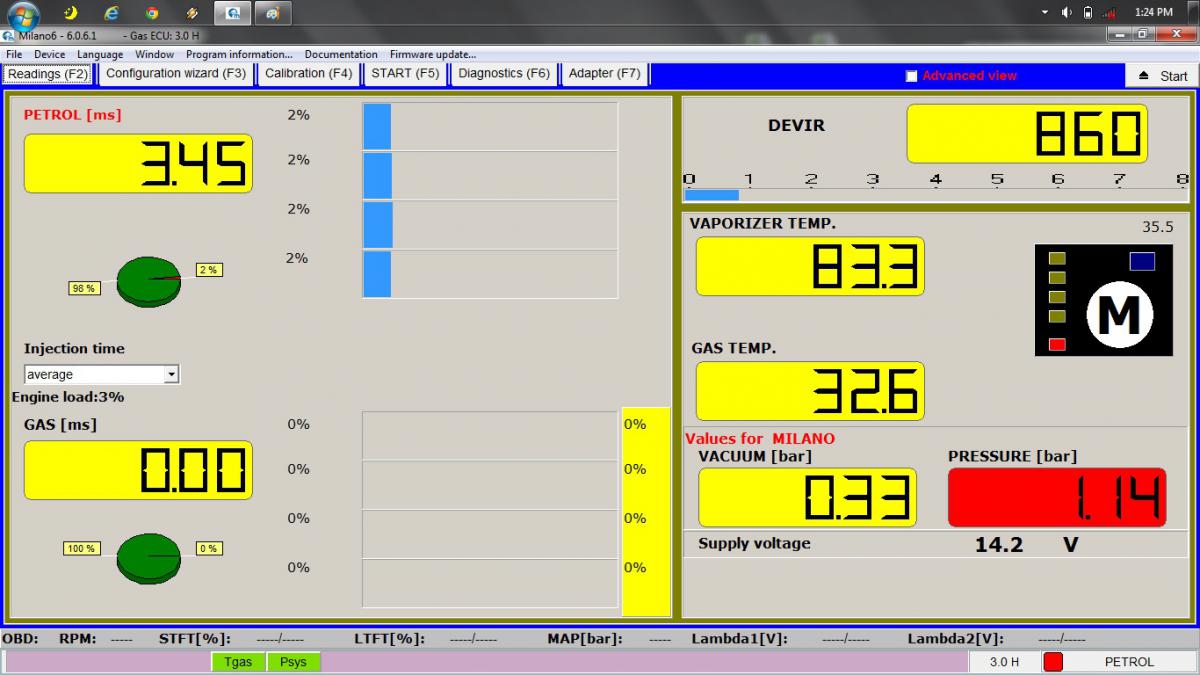This screenshot has width=1200, height=675.
Task: Click the petrol injection pie chart
Action: pos(148,282)
